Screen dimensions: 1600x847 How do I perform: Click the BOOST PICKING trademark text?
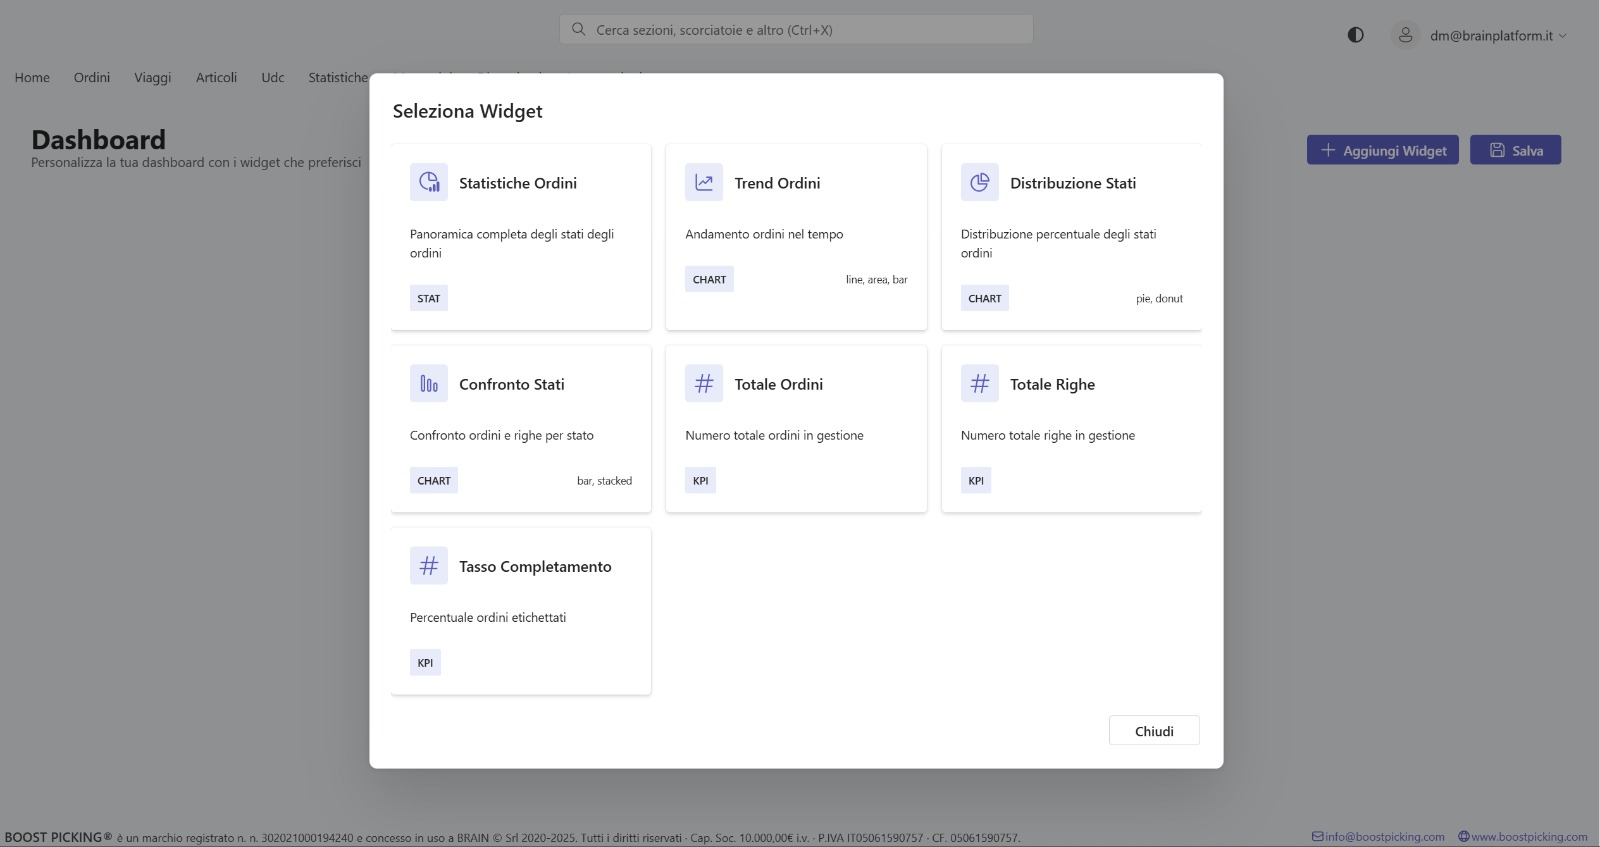58,837
